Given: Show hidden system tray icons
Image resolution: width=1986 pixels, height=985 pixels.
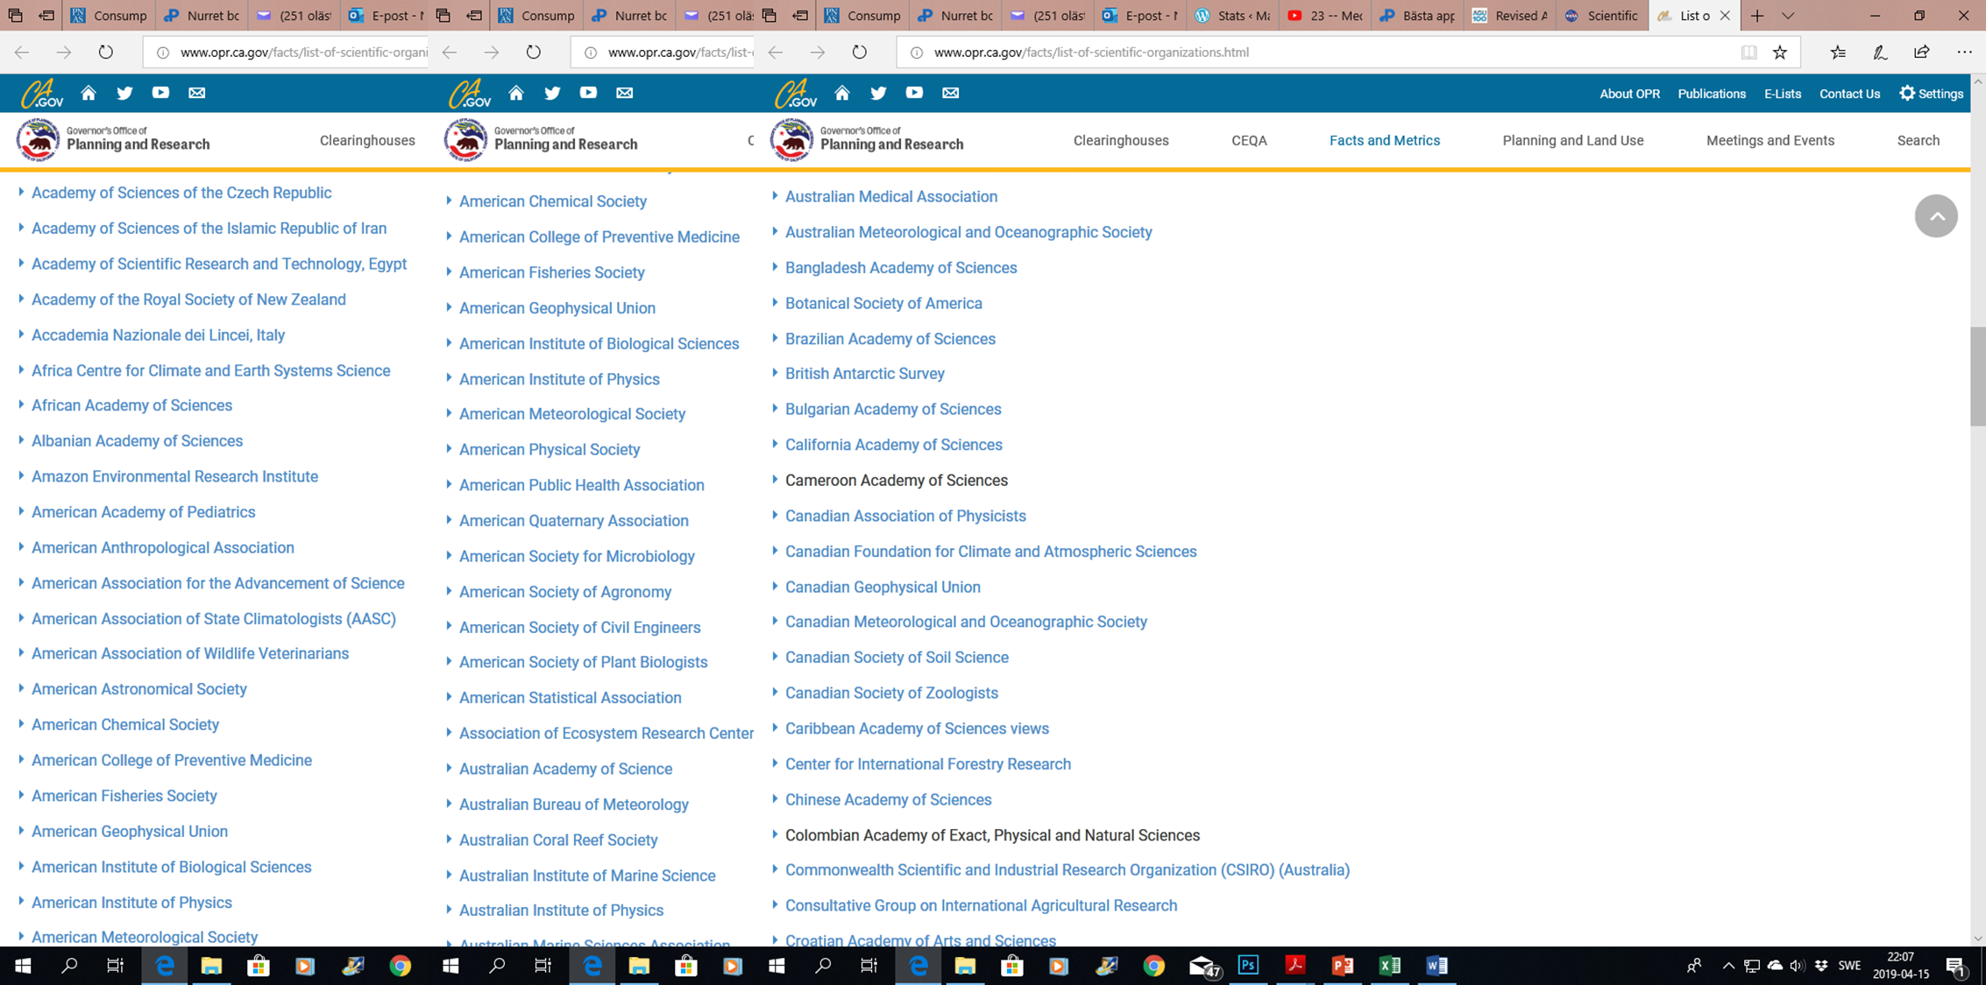Looking at the screenshot, I should point(1728,966).
